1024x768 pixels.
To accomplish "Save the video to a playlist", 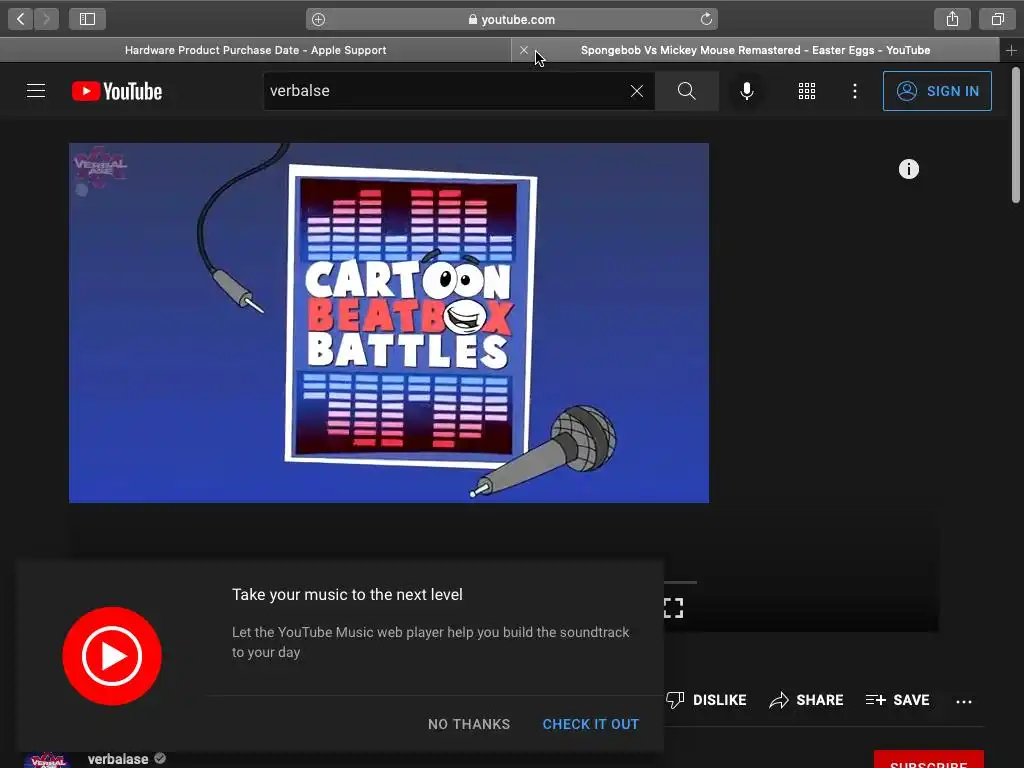I will [x=897, y=700].
